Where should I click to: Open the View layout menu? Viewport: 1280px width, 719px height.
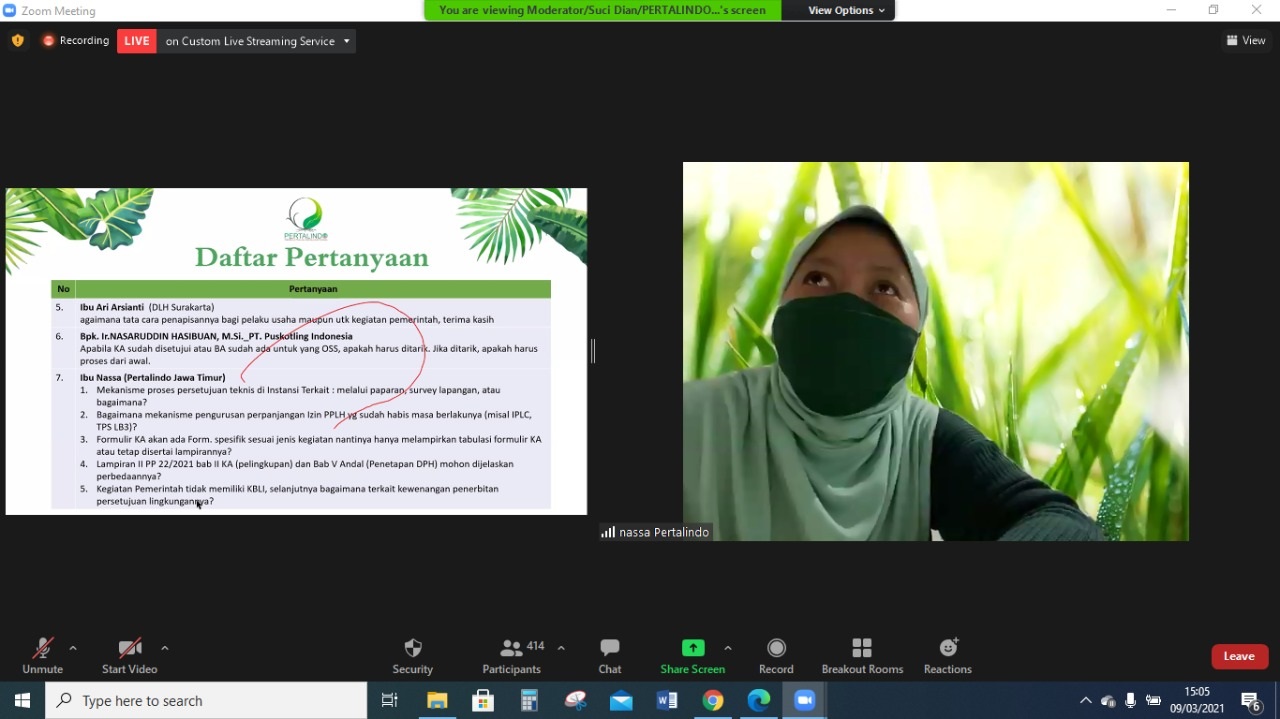tap(1246, 41)
